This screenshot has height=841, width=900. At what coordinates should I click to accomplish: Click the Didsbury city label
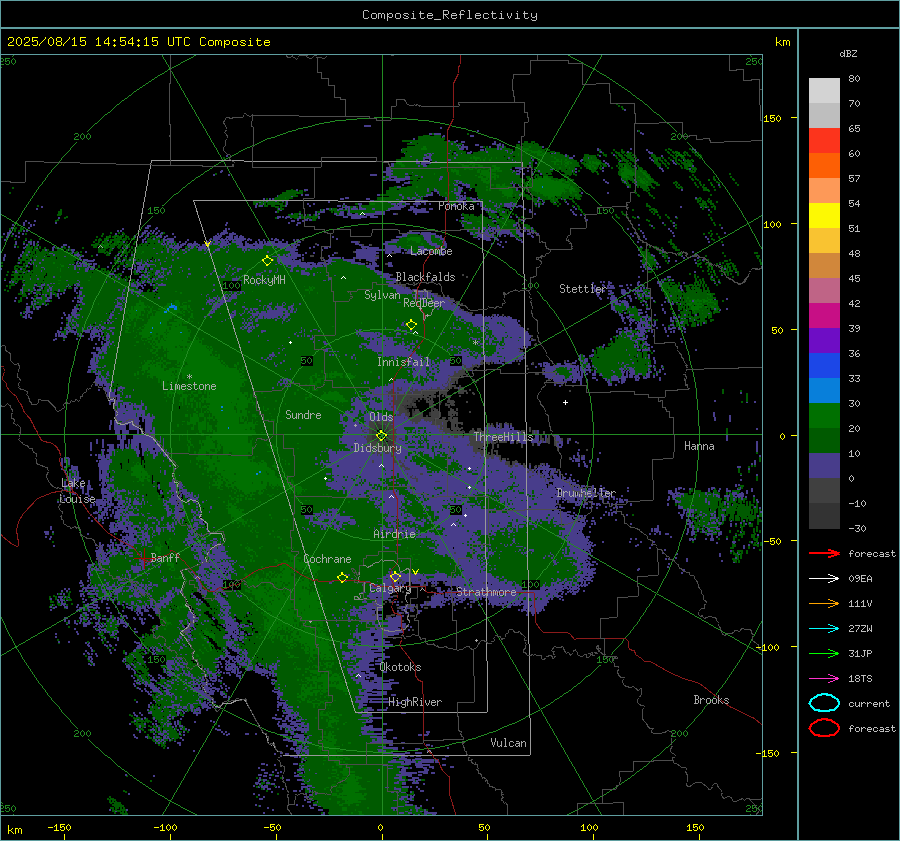pyautogui.click(x=377, y=448)
